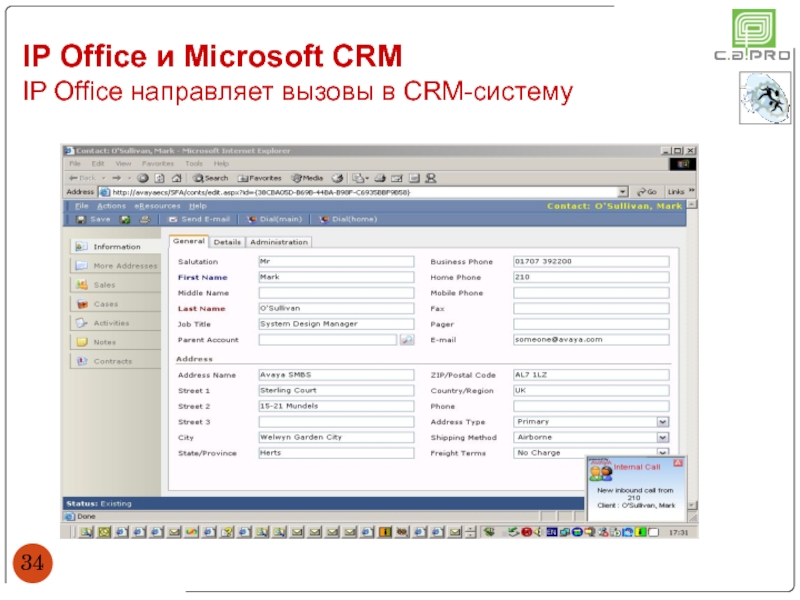Open Media in the browser toolbar
This screenshot has width=800, height=600.
[307, 178]
